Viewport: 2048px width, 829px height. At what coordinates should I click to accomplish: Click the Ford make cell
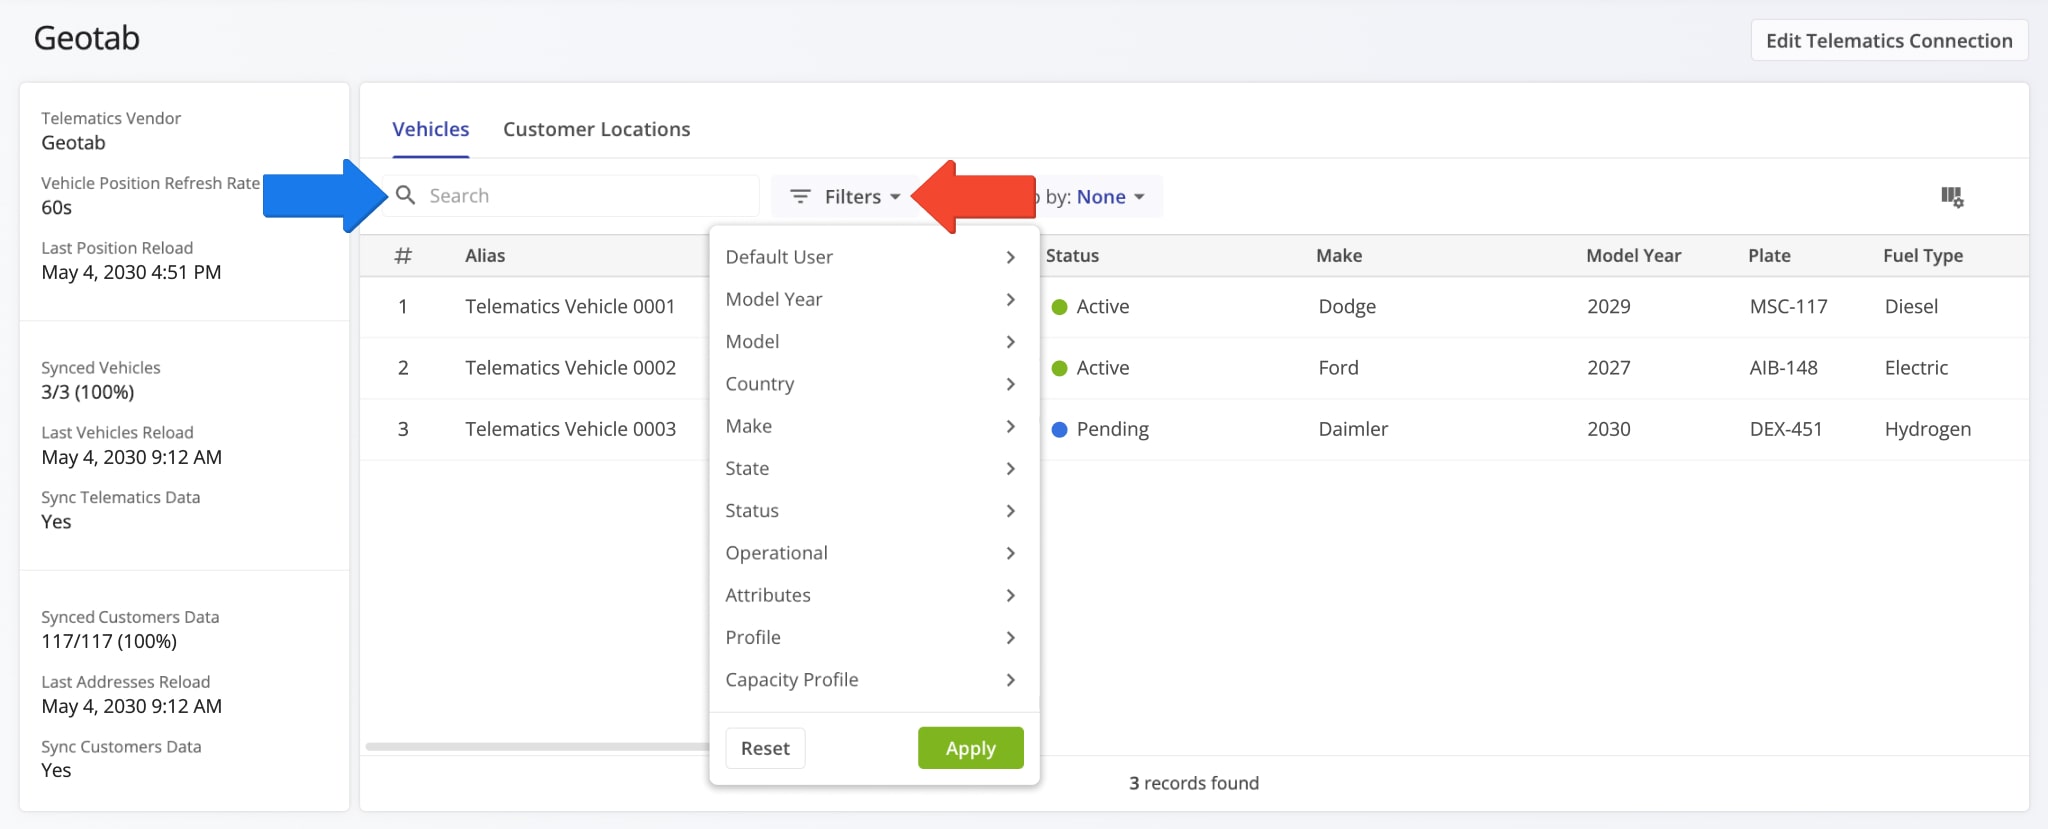tap(1338, 368)
